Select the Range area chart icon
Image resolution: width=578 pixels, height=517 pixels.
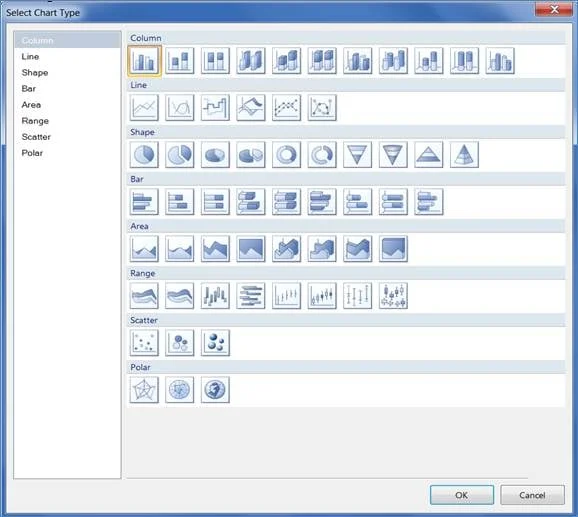point(144,296)
